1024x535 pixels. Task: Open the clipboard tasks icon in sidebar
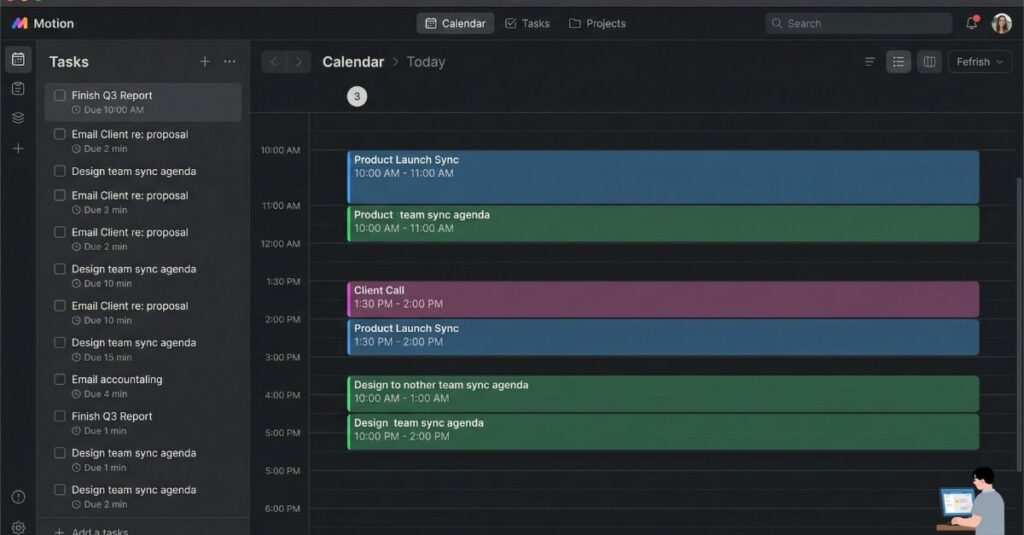coord(18,88)
